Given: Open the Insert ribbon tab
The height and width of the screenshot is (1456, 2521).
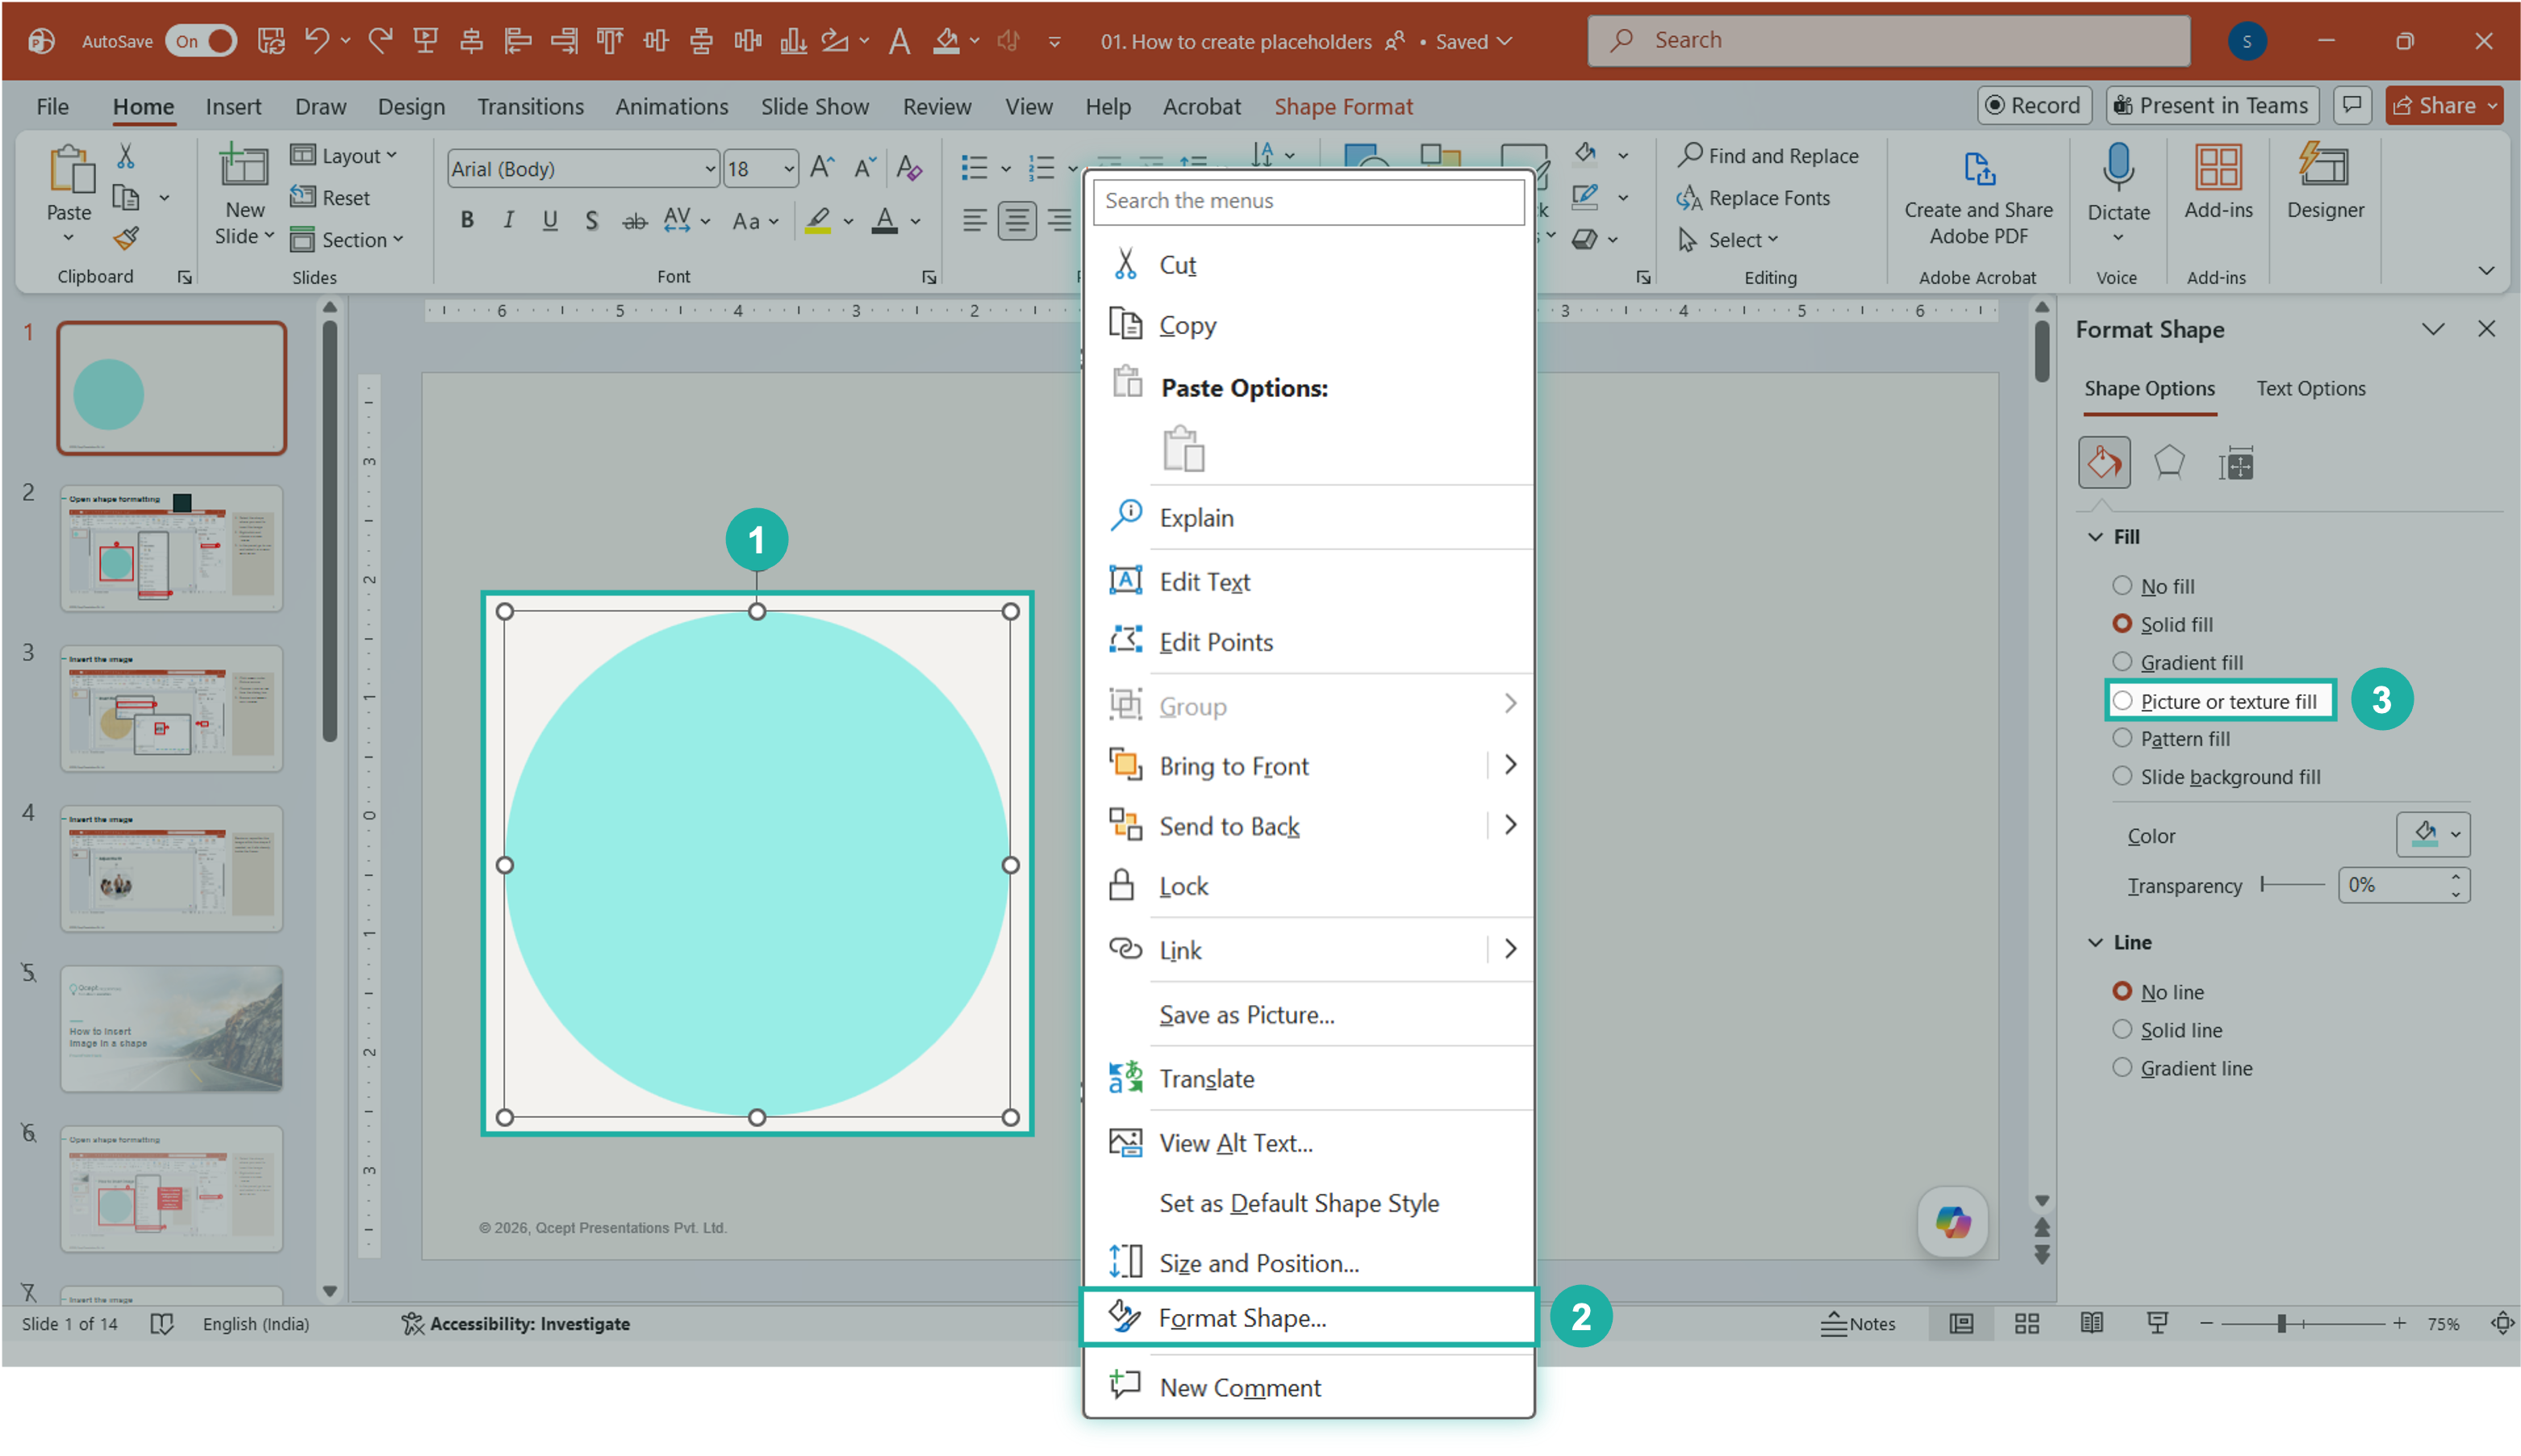Looking at the screenshot, I should coord(233,106).
